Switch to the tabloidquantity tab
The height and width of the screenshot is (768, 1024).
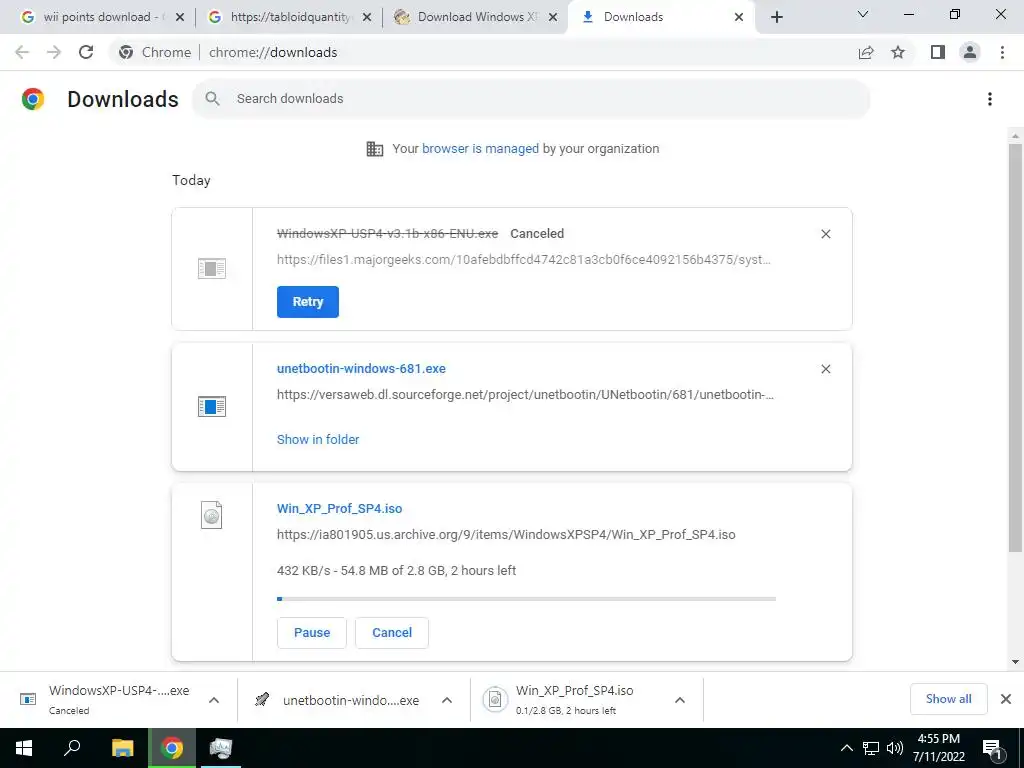291,17
